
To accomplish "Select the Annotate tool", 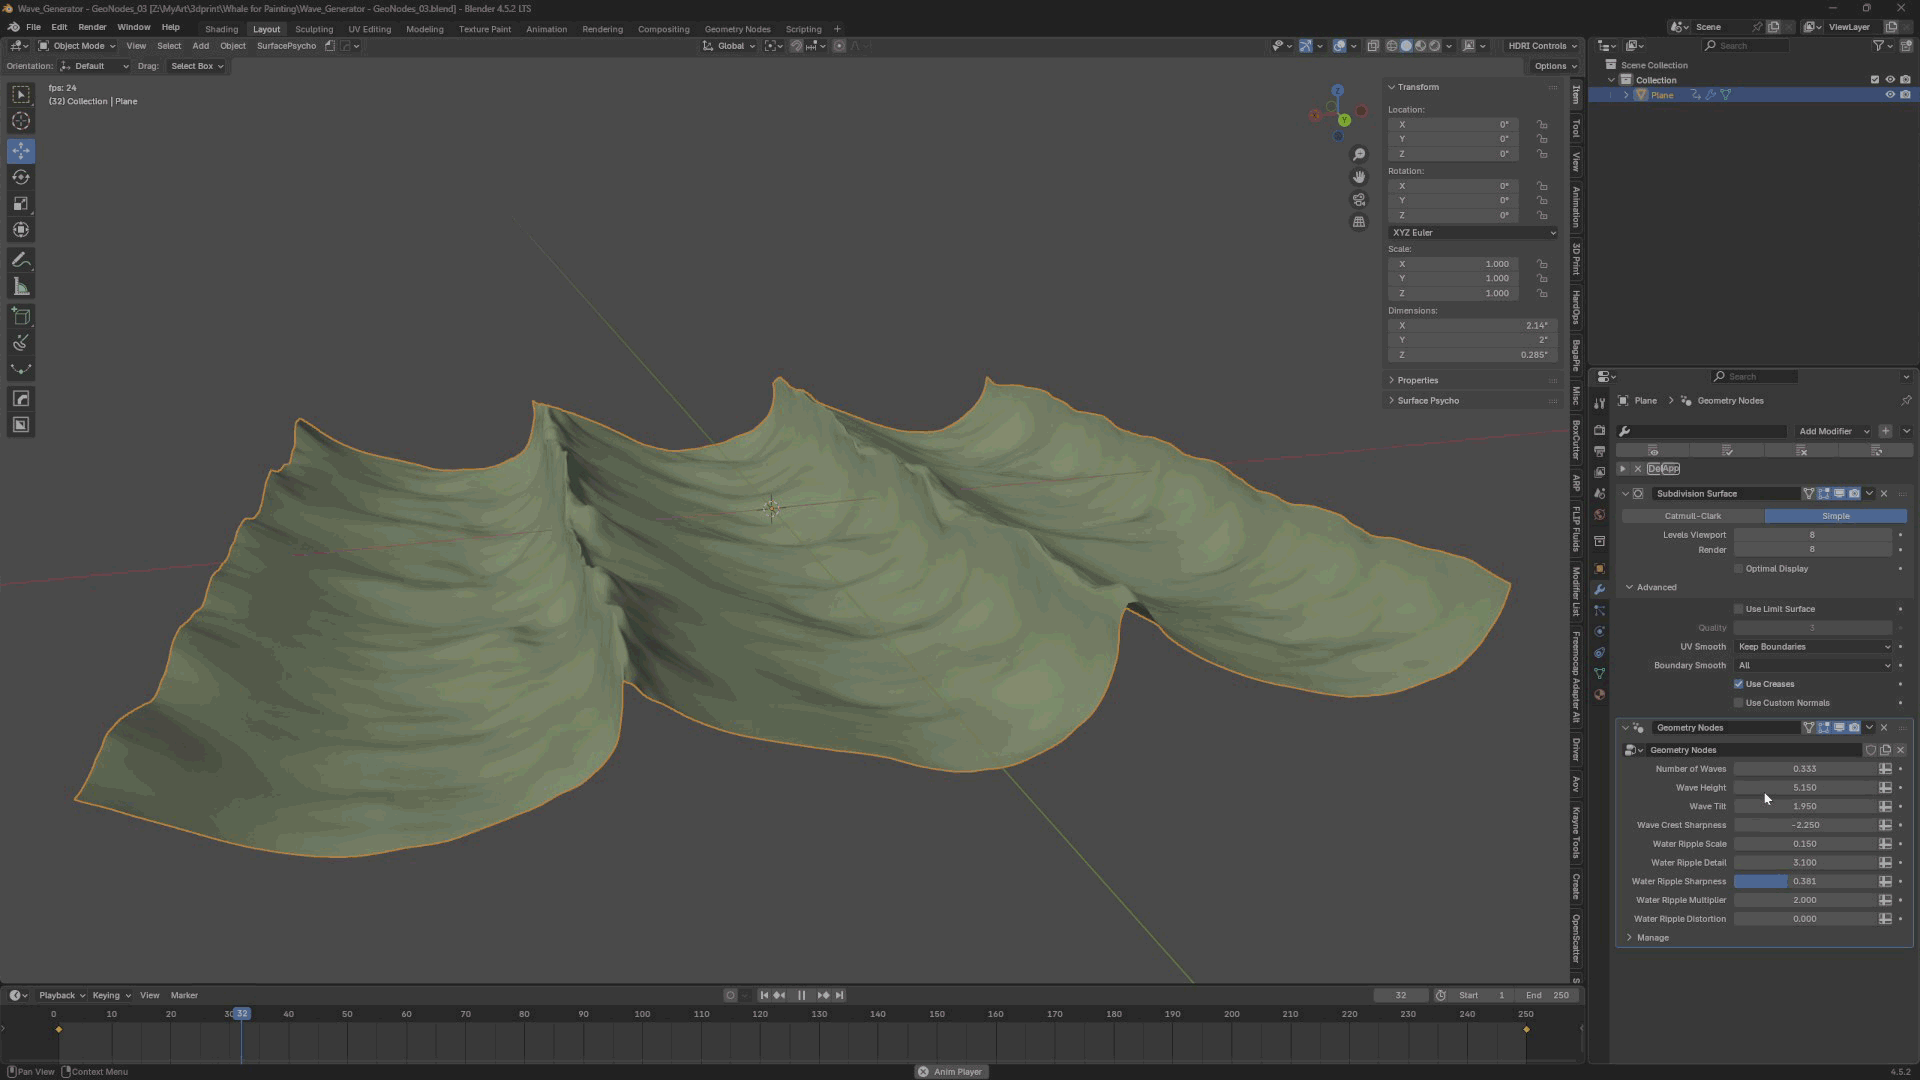I will [x=20, y=259].
